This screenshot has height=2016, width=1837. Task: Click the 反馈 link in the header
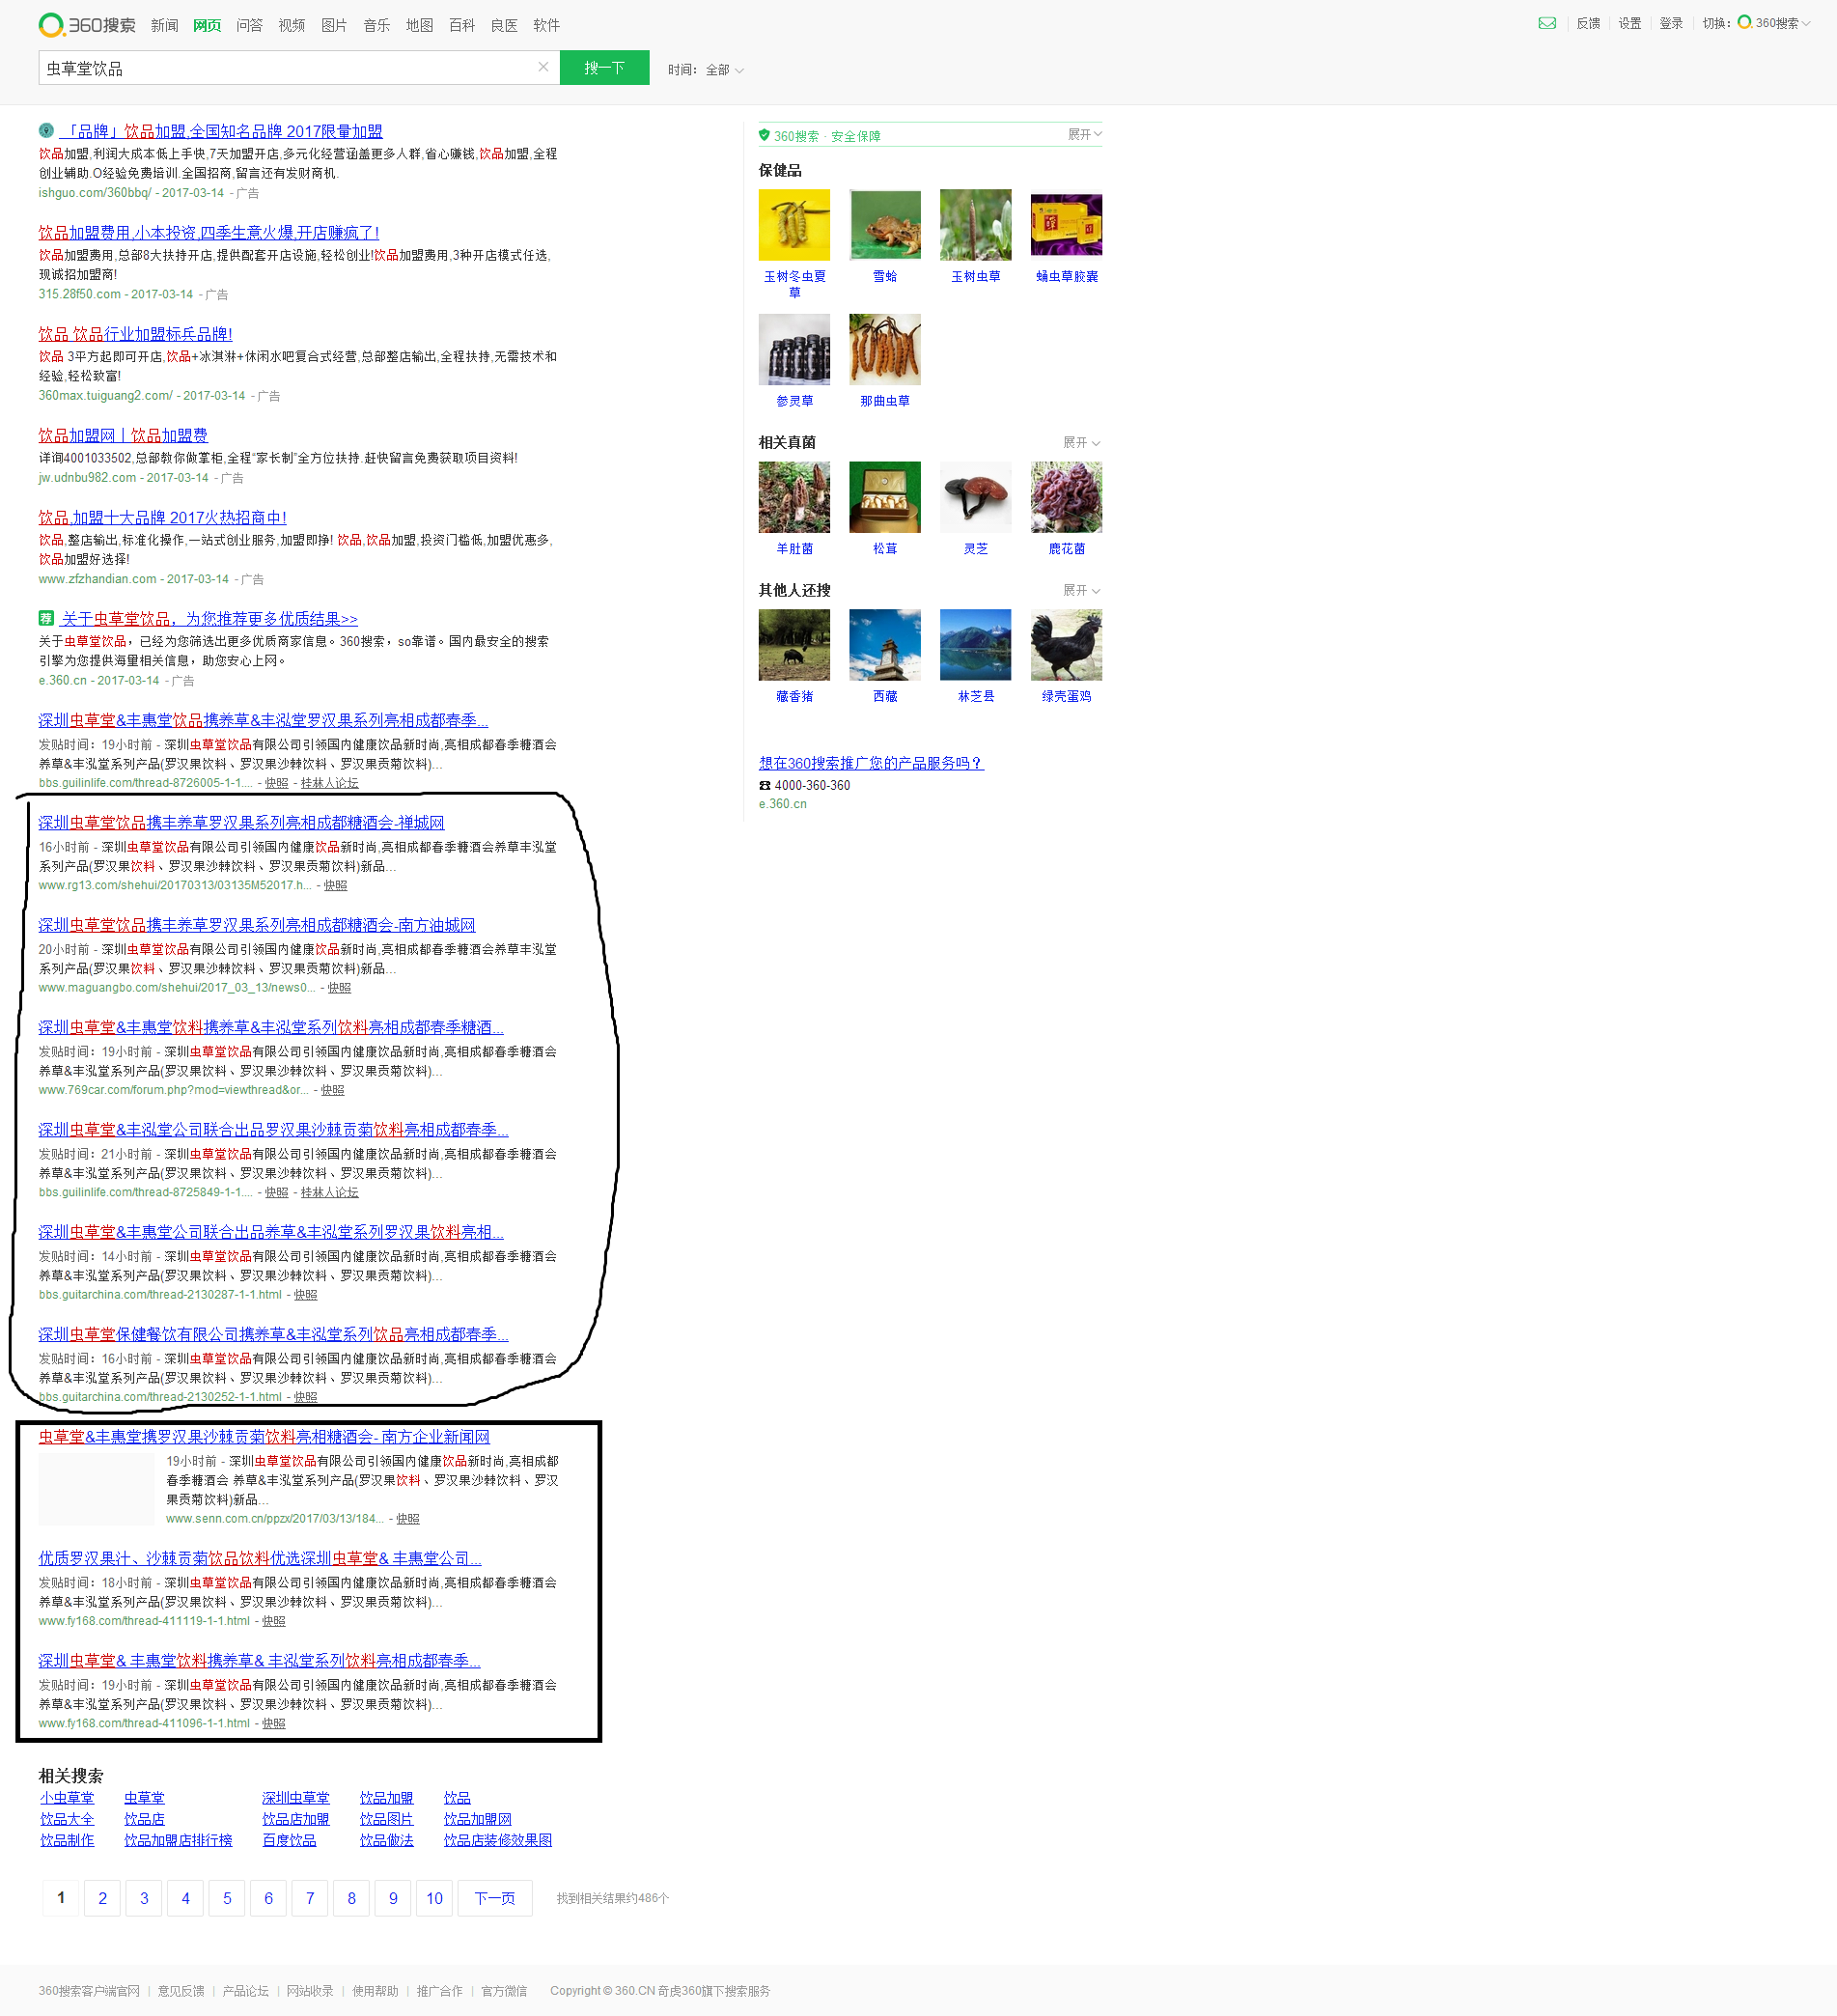click(1588, 23)
